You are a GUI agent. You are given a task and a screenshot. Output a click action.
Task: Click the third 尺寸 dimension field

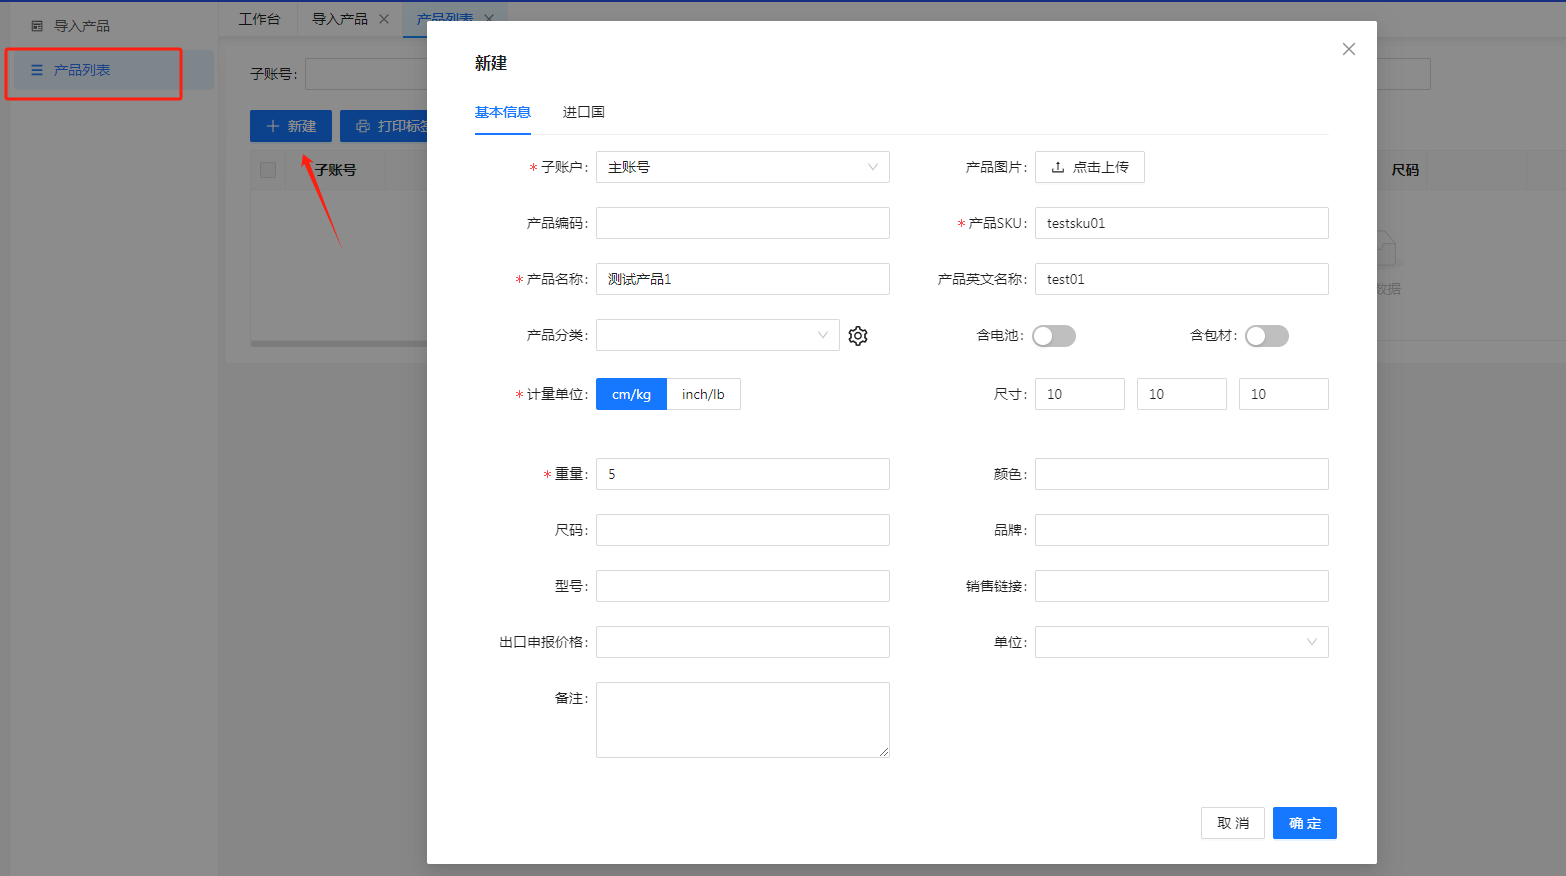click(1284, 394)
